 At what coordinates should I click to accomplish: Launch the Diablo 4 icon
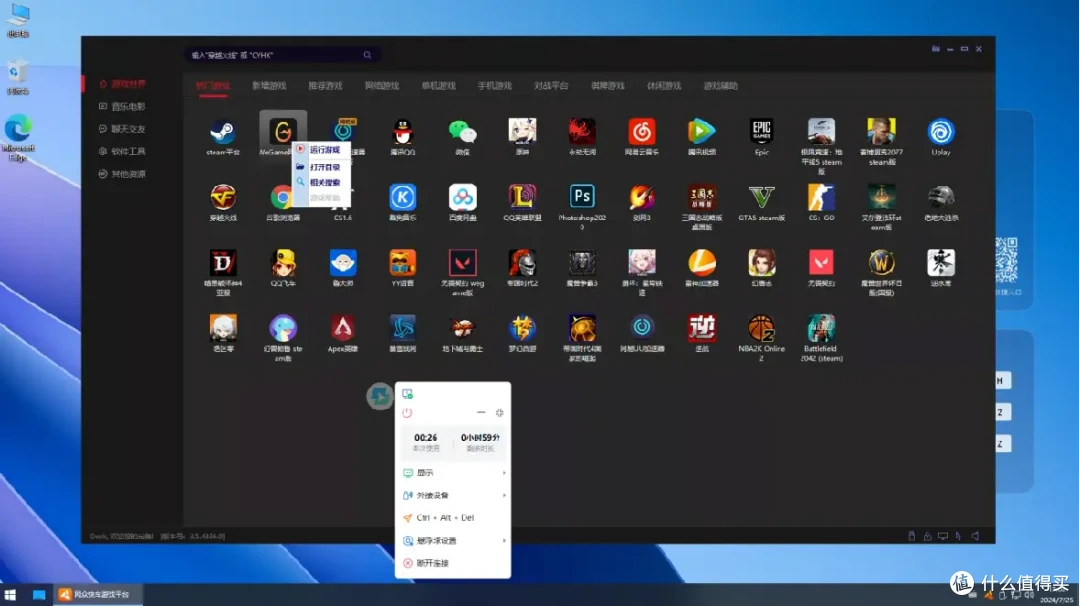point(222,263)
